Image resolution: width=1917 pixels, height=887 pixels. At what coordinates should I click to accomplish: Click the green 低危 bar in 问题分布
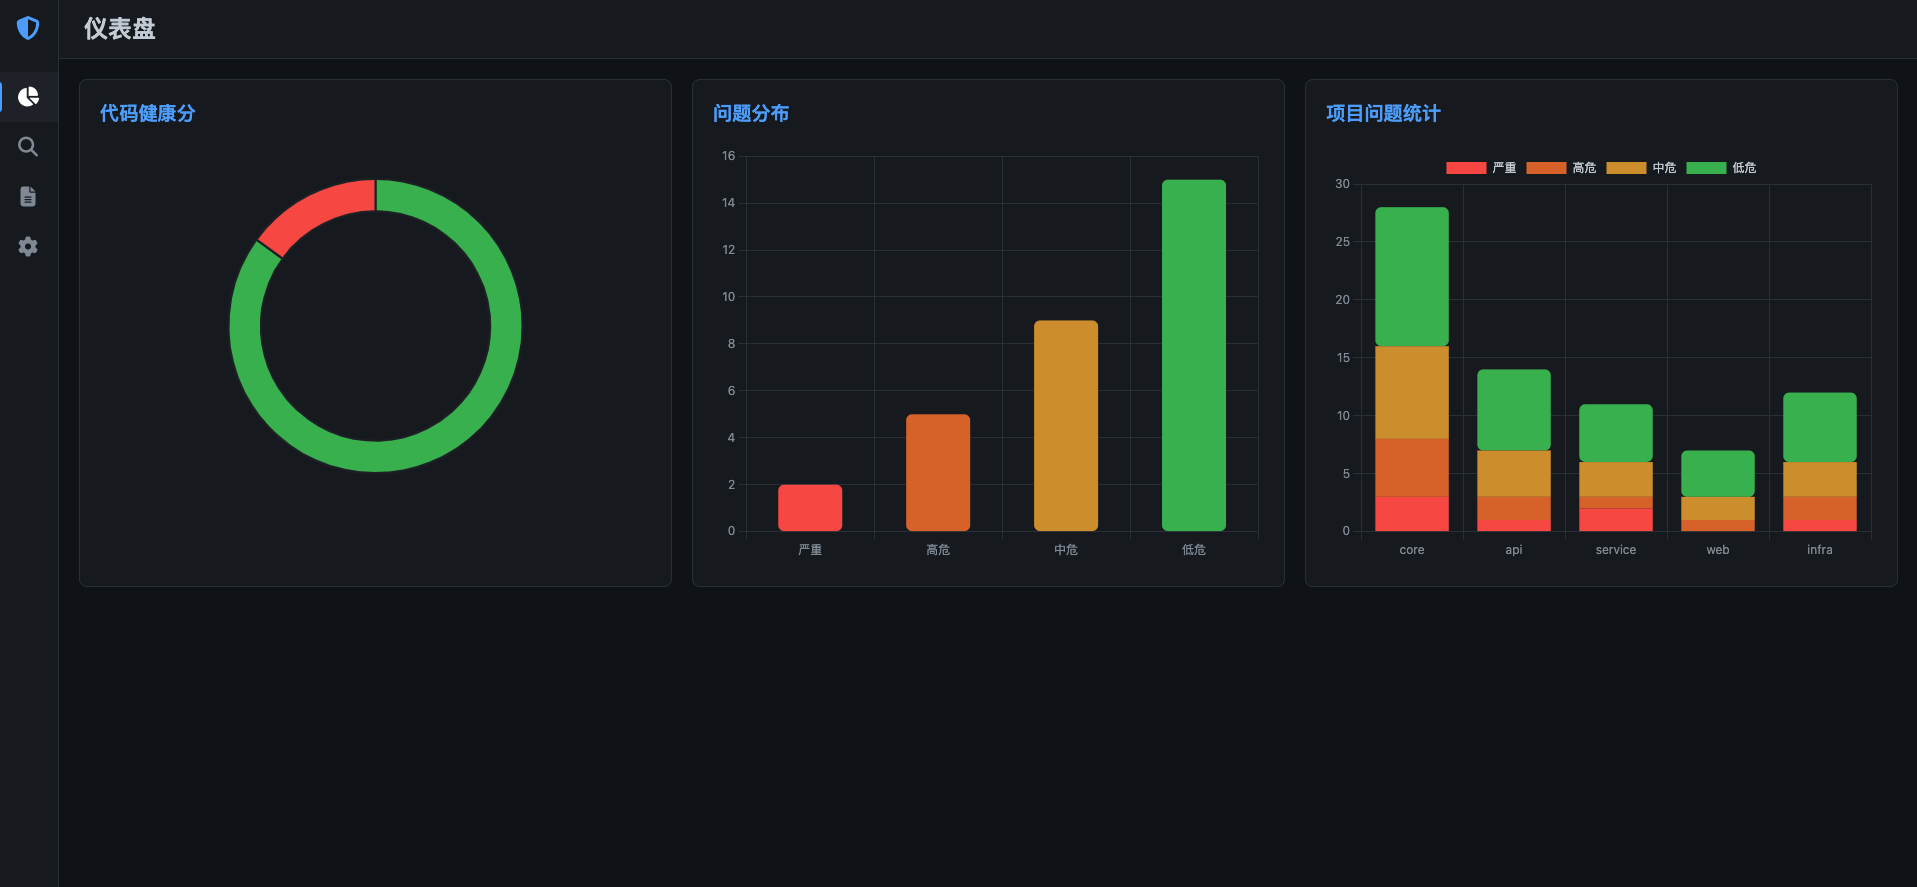click(x=1194, y=355)
